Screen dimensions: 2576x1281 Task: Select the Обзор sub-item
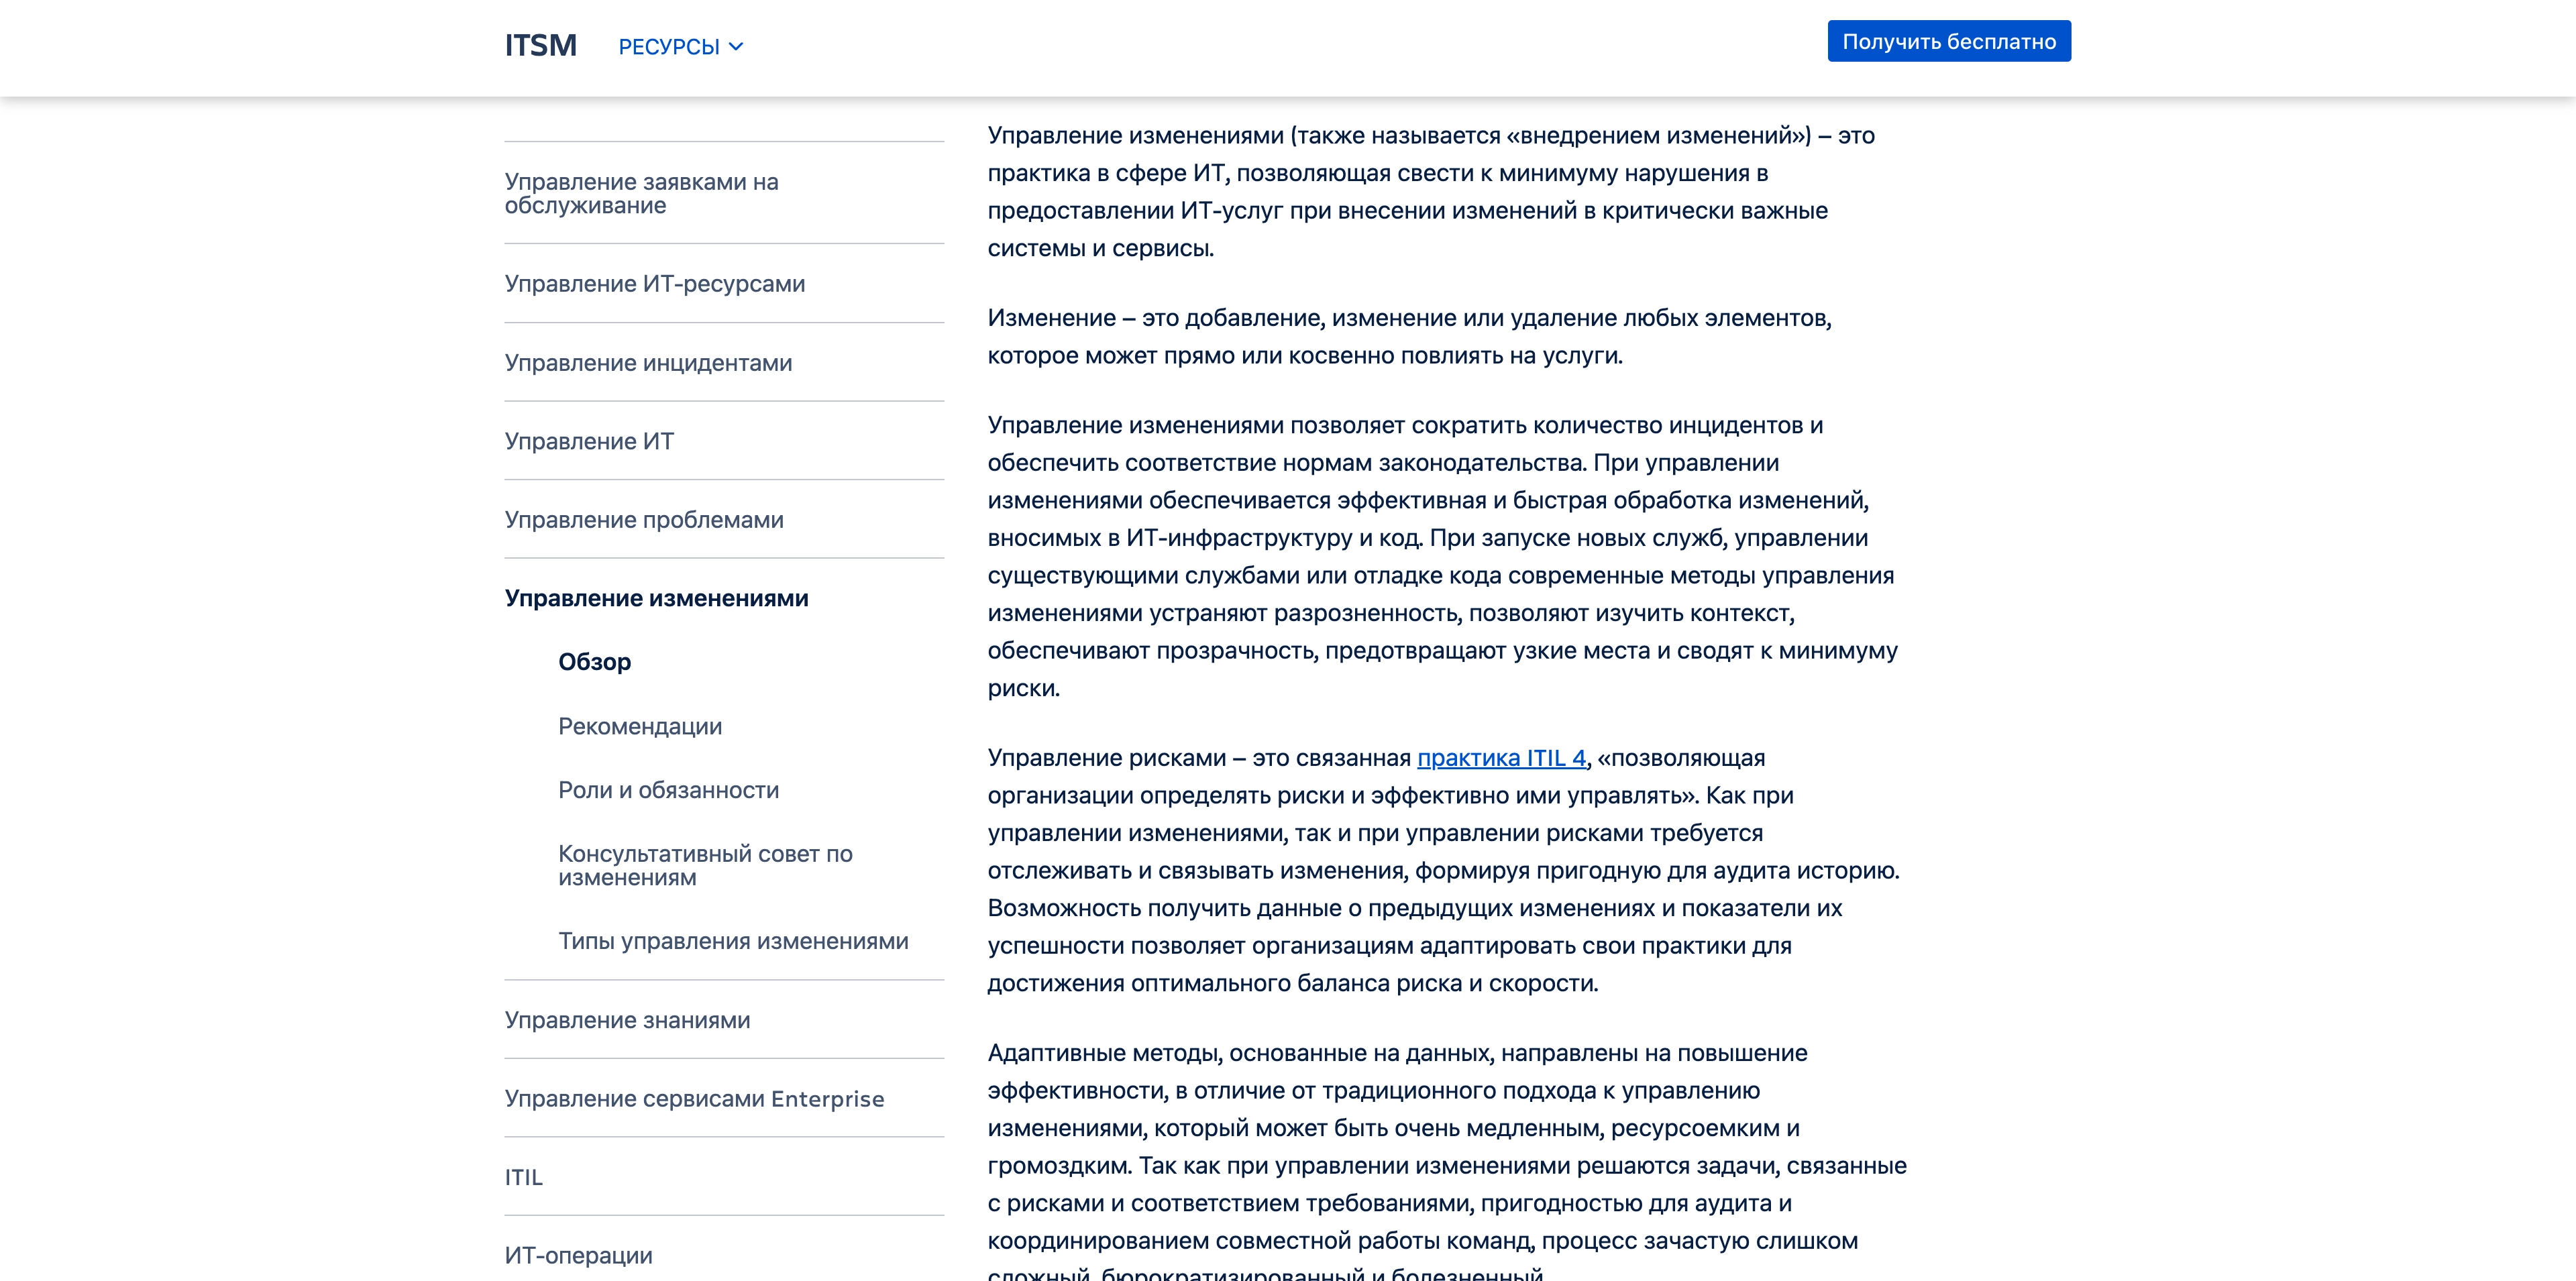[x=594, y=662]
